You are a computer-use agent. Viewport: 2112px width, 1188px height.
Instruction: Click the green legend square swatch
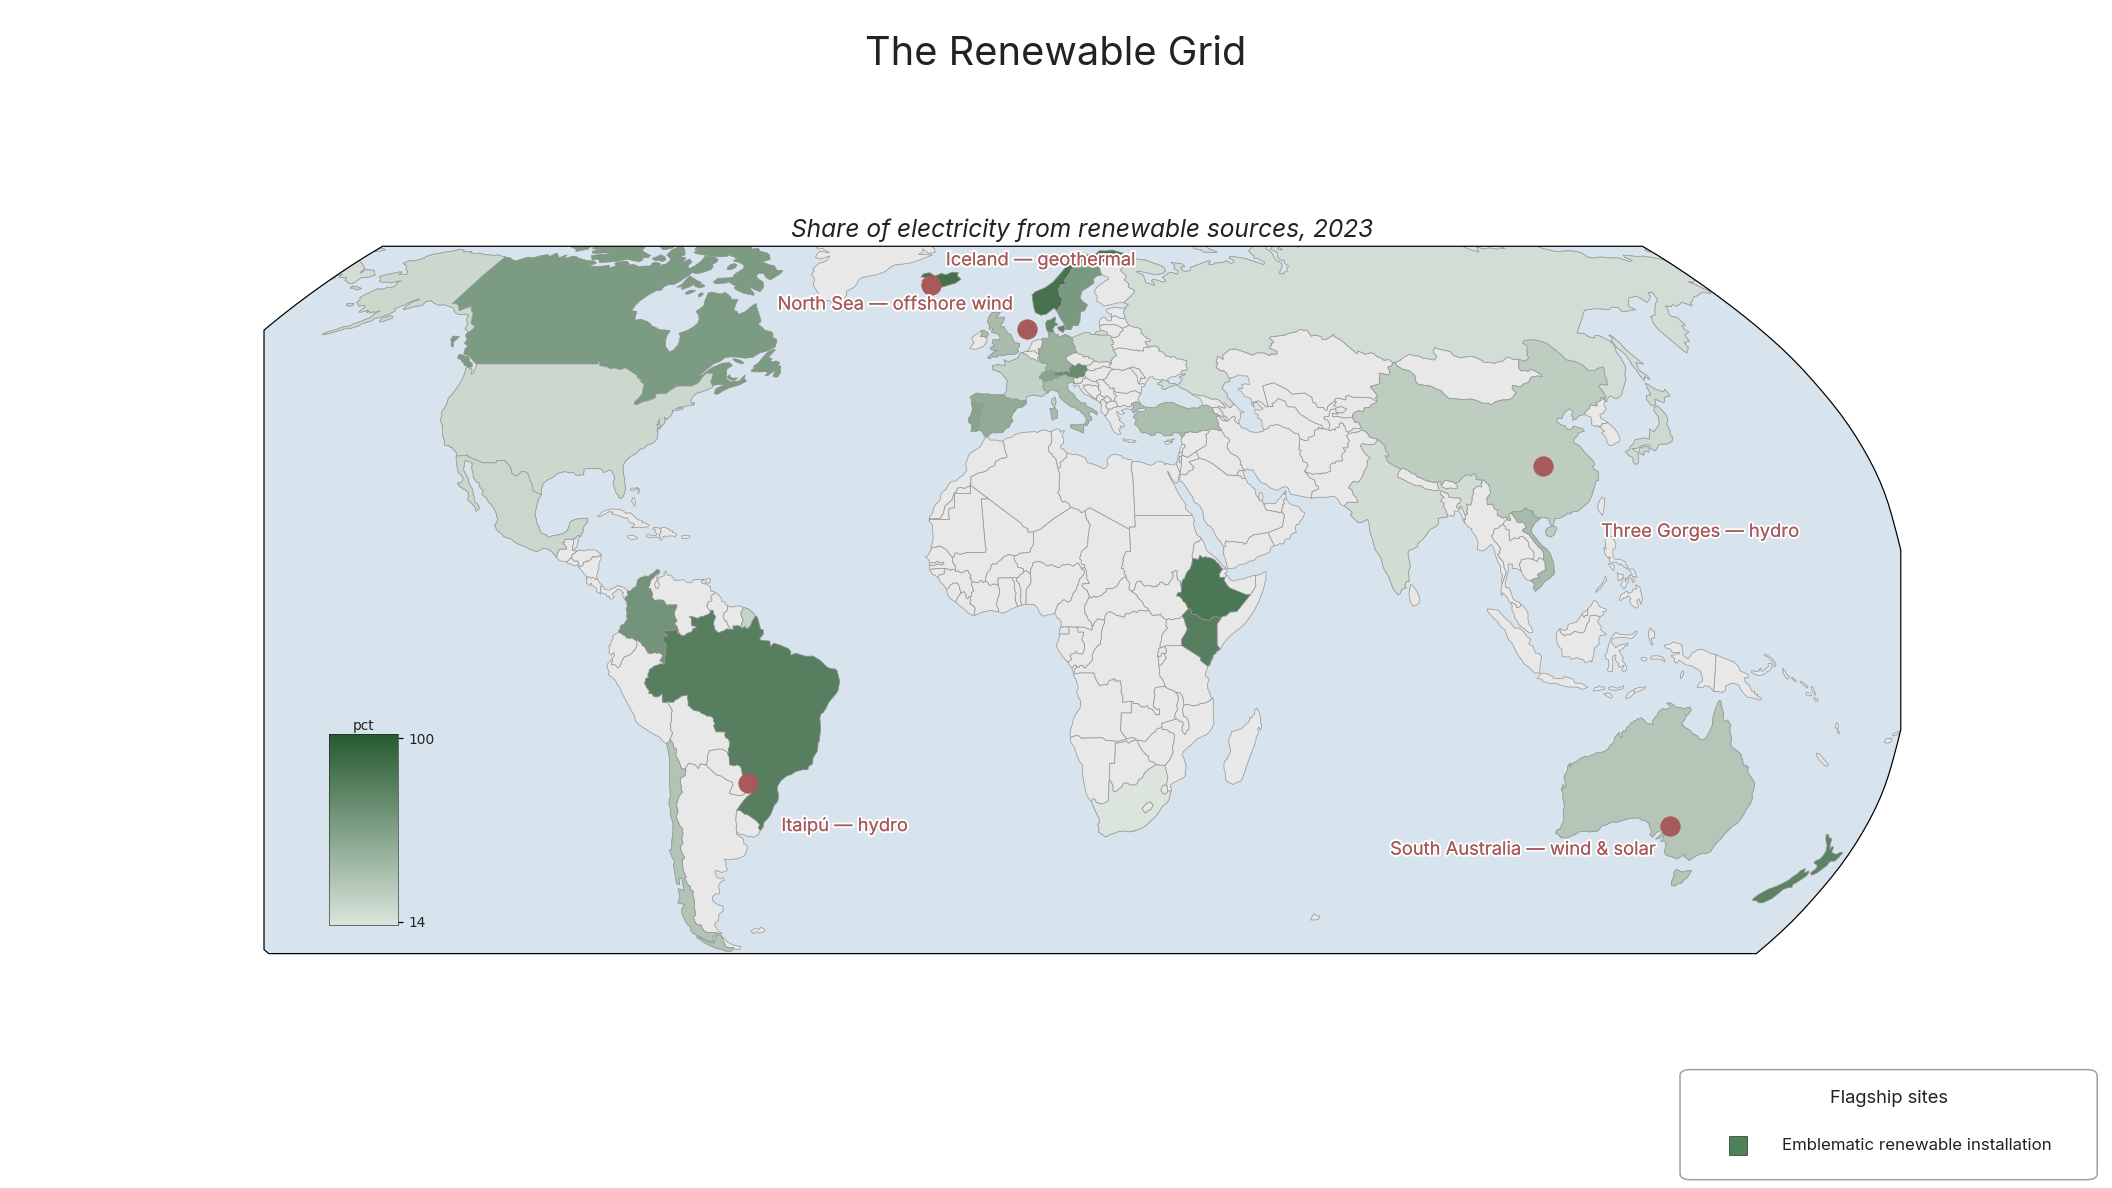[x=1738, y=1146]
